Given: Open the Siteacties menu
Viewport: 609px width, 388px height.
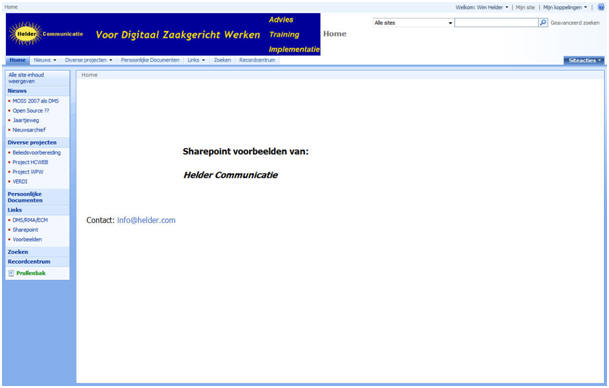Looking at the screenshot, I should 584,60.
